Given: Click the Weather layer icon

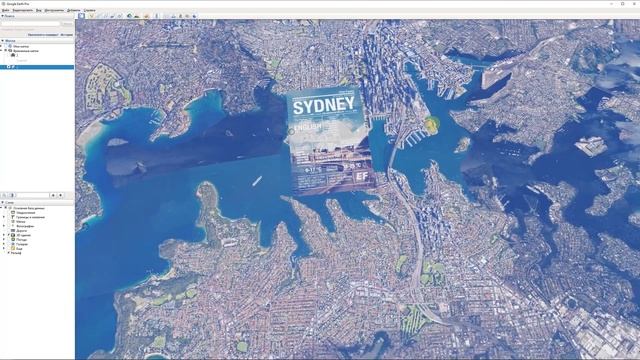Looking at the screenshot, I should (x=13, y=240).
